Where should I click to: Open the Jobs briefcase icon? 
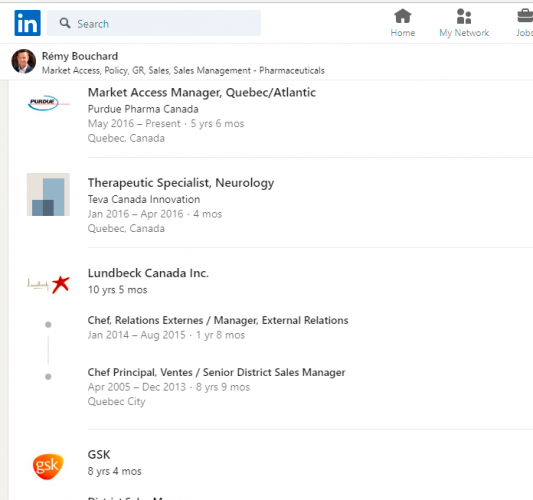(525, 16)
